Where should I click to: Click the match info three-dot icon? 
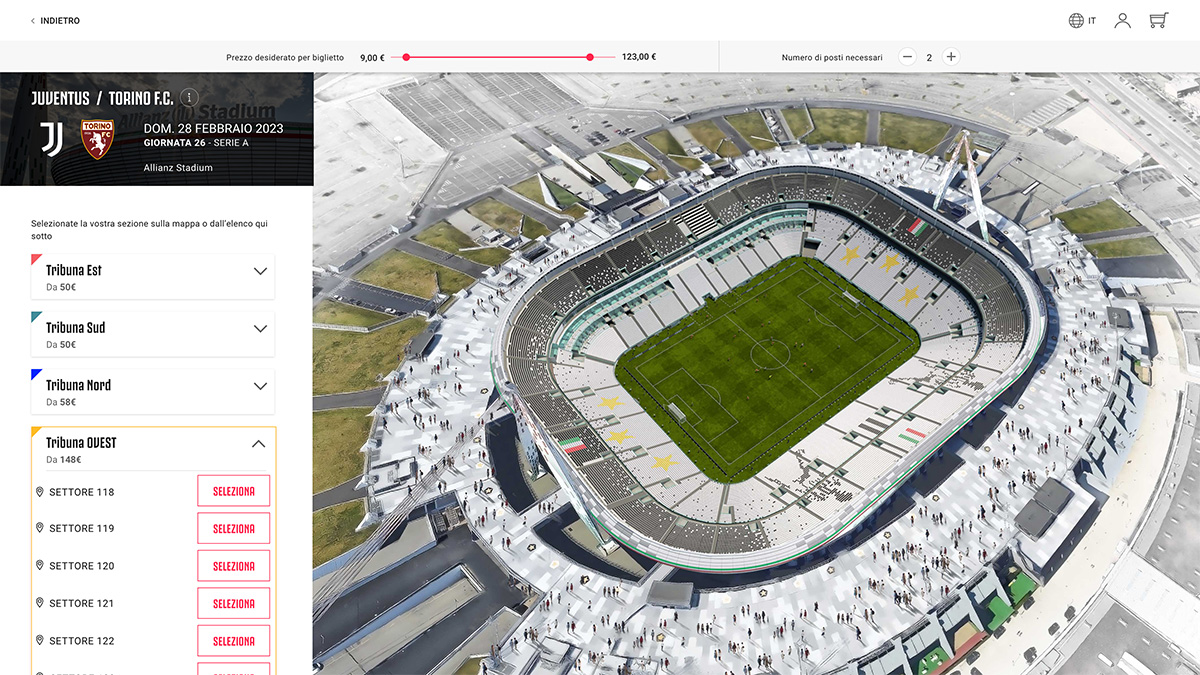point(190,98)
